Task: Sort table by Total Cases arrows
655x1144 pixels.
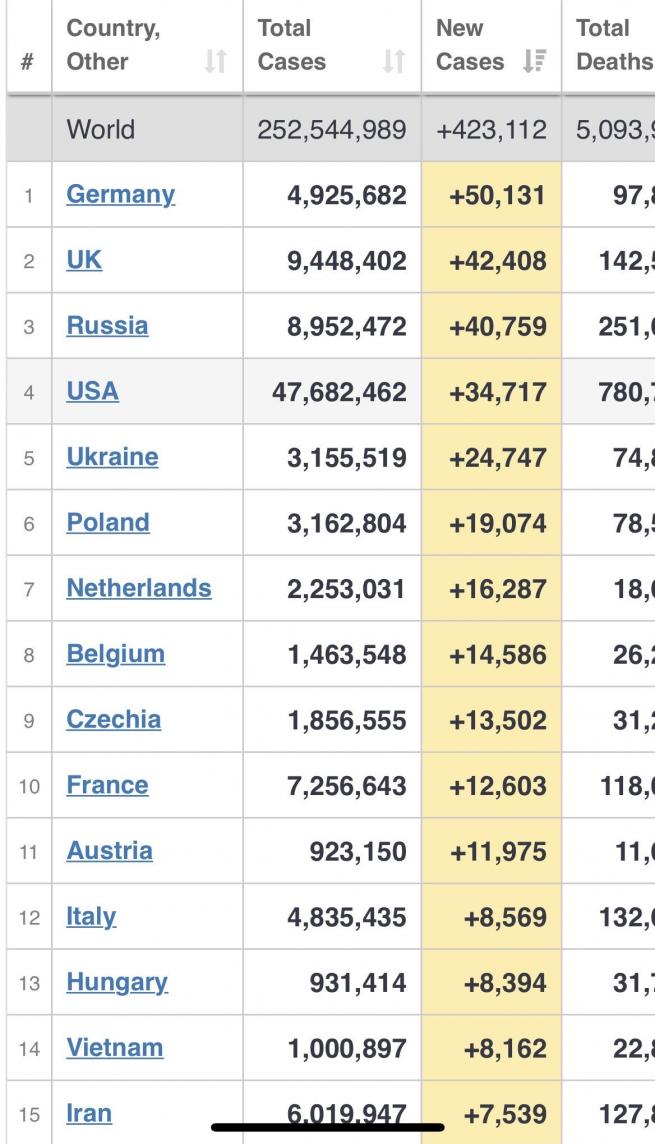Action: tap(394, 61)
